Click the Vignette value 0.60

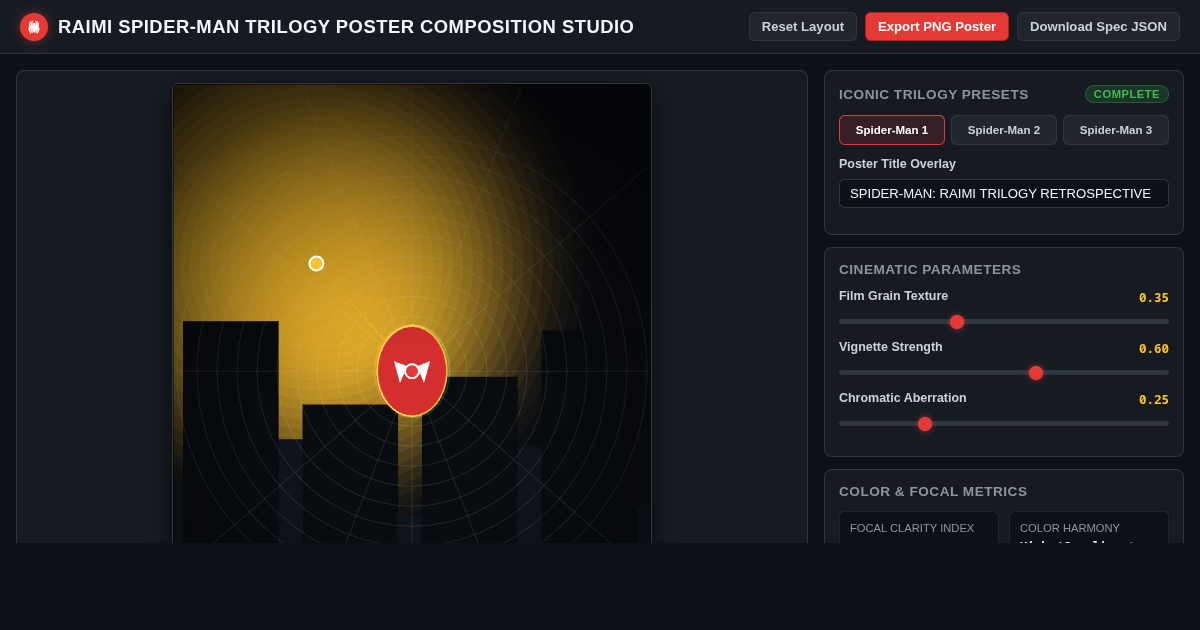tap(1154, 349)
